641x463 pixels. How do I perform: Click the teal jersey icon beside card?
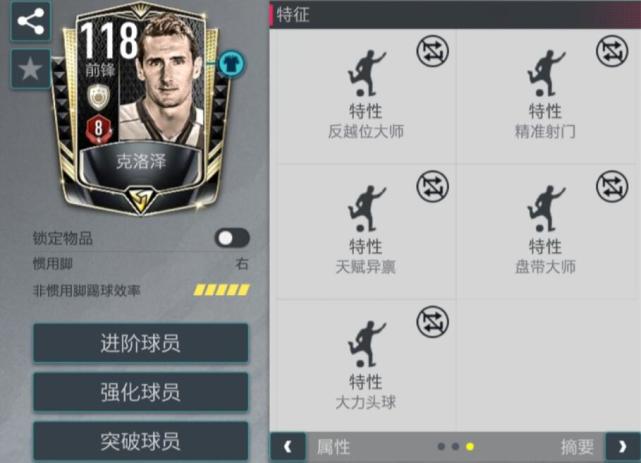[x=231, y=63]
